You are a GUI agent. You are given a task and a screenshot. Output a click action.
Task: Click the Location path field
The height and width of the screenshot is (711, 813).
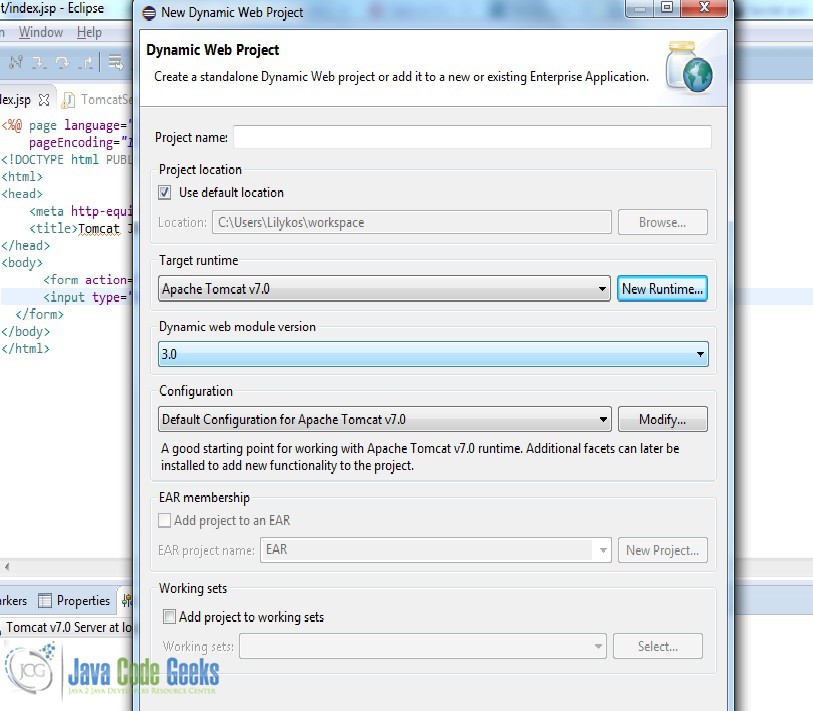click(x=412, y=222)
